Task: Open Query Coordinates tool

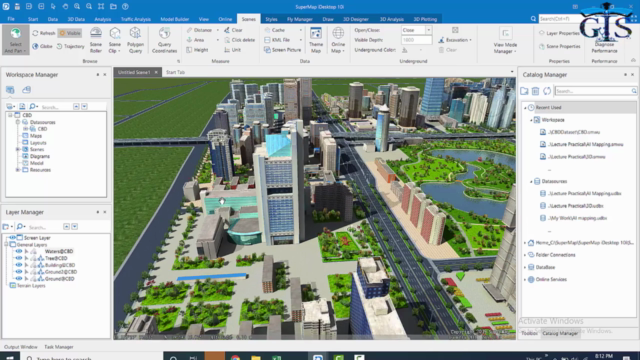Action: click(164, 40)
